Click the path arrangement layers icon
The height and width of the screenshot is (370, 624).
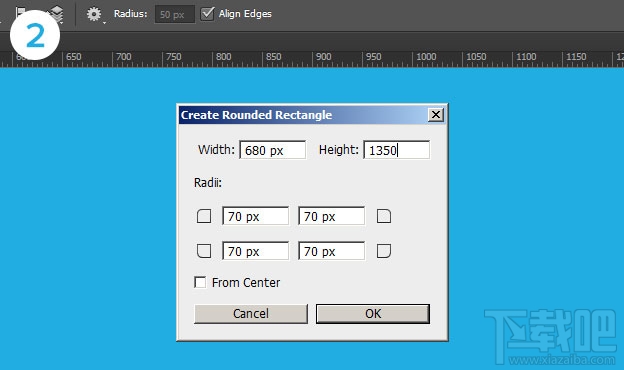[57, 13]
